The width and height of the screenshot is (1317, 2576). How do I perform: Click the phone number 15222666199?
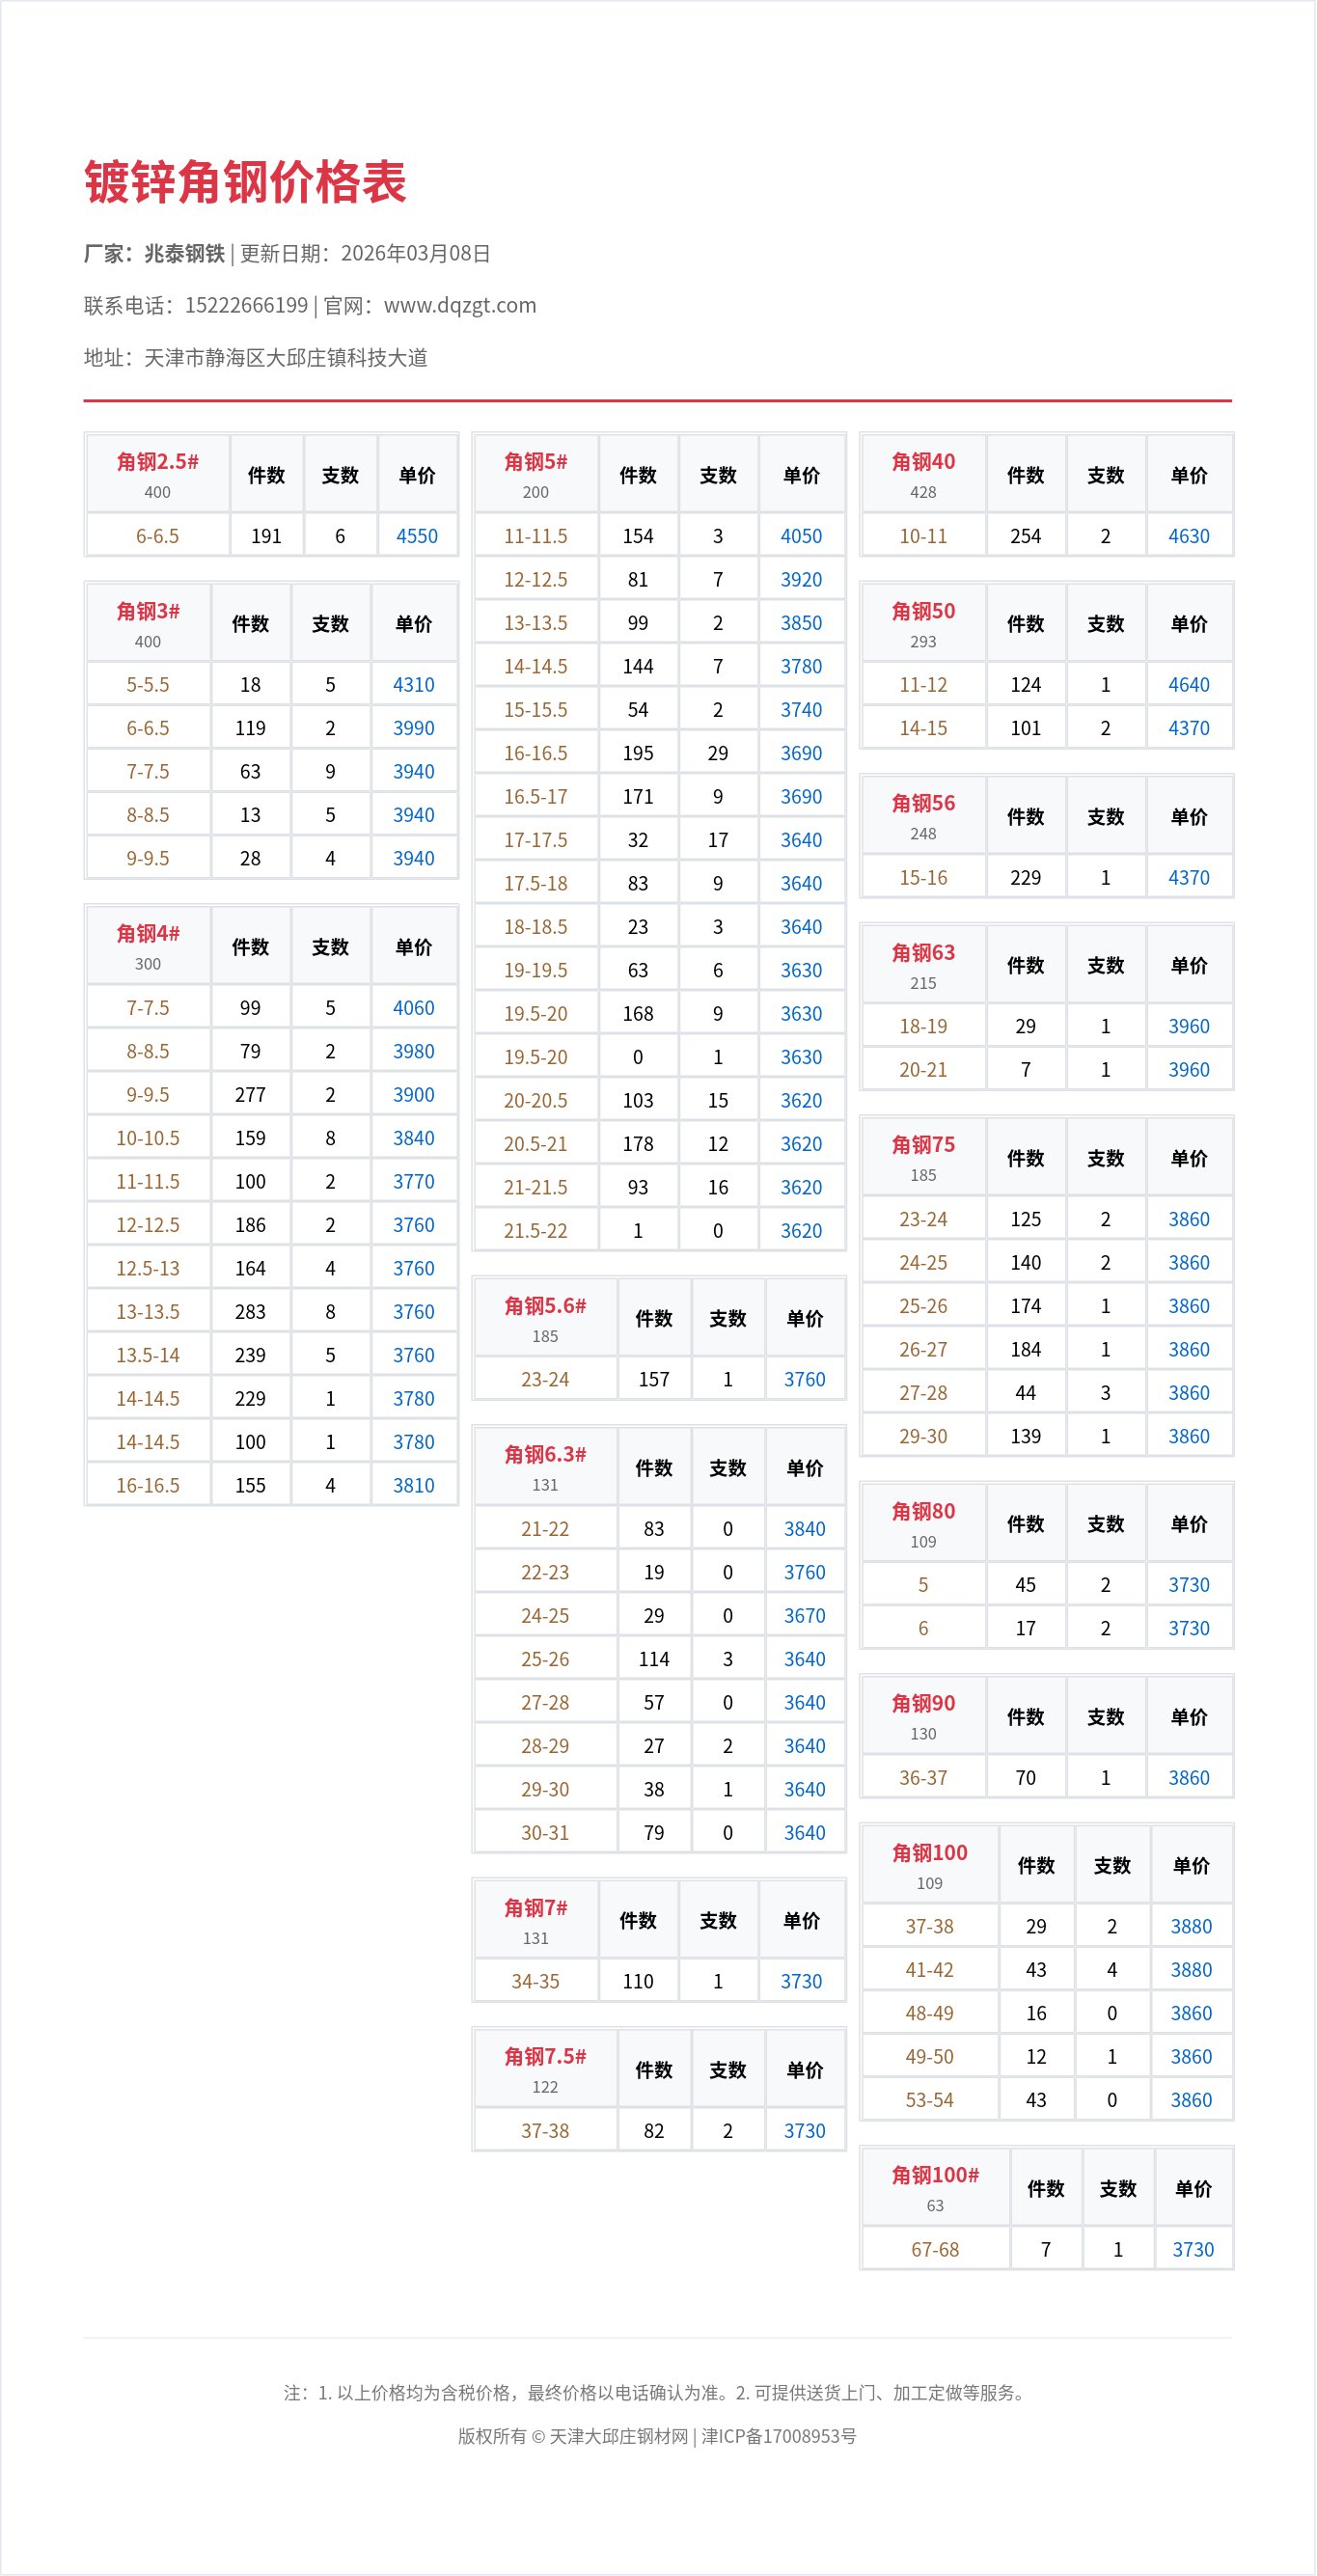[x=246, y=305]
